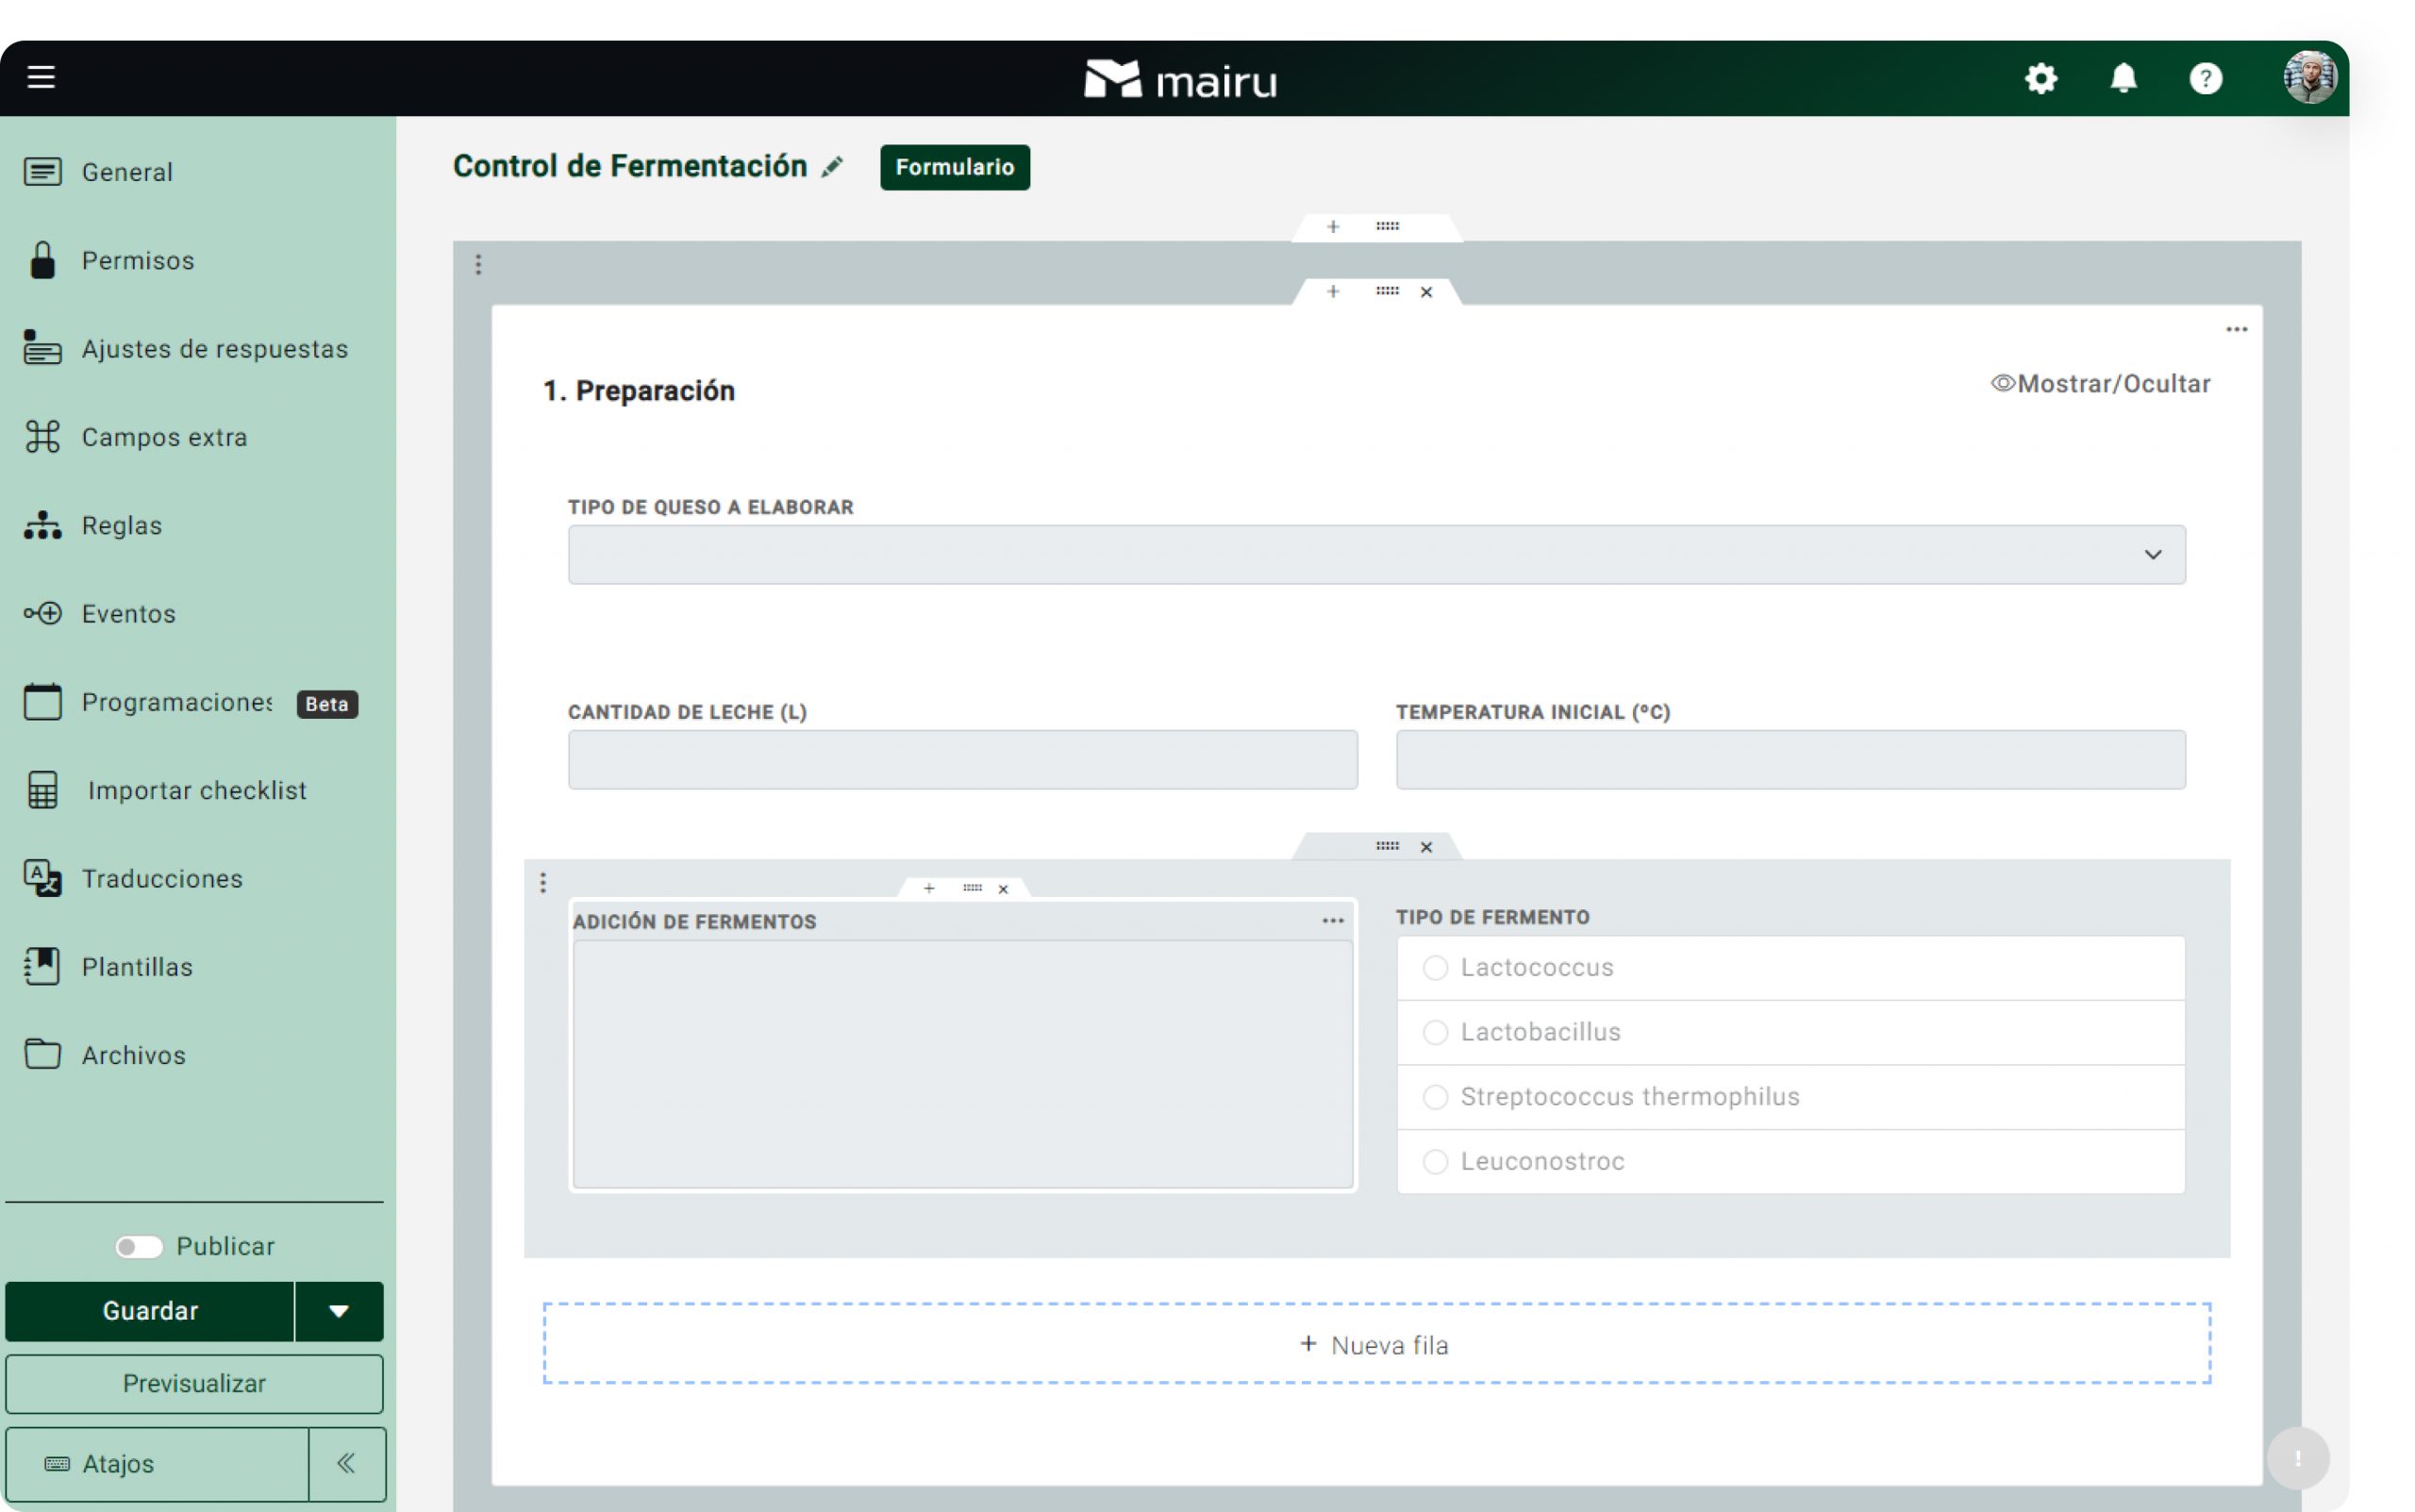Click the help question mark icon

2204,78
